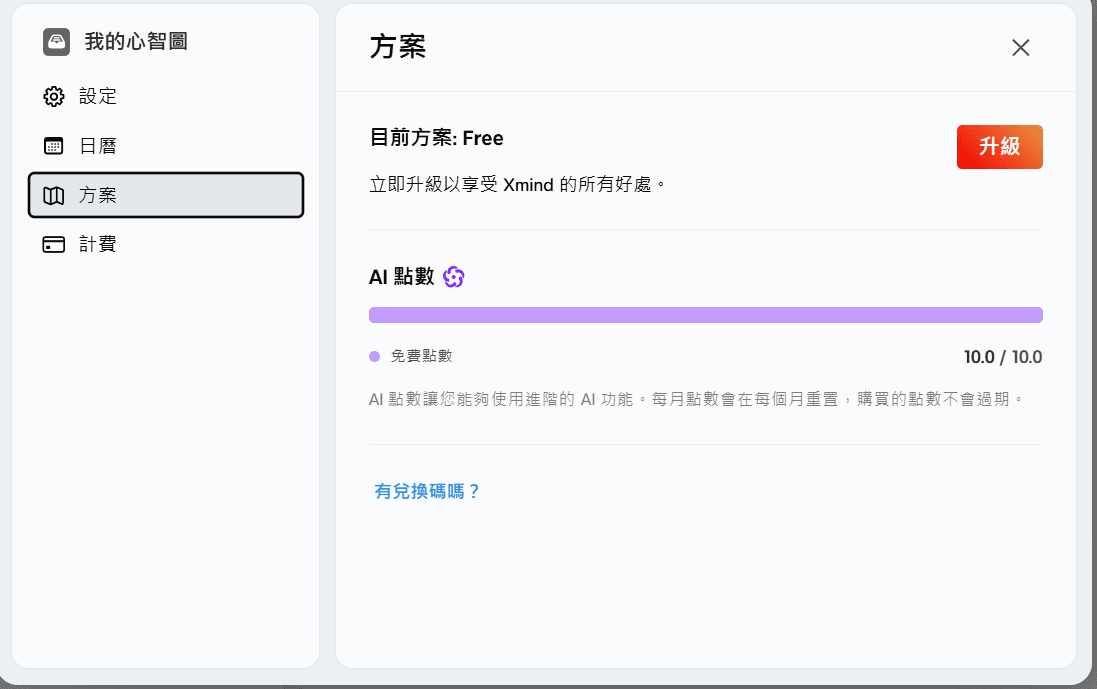Click the X icon to close 方案 panel
Viewport: 1097px width, 689px height.
pos(1020,47)
